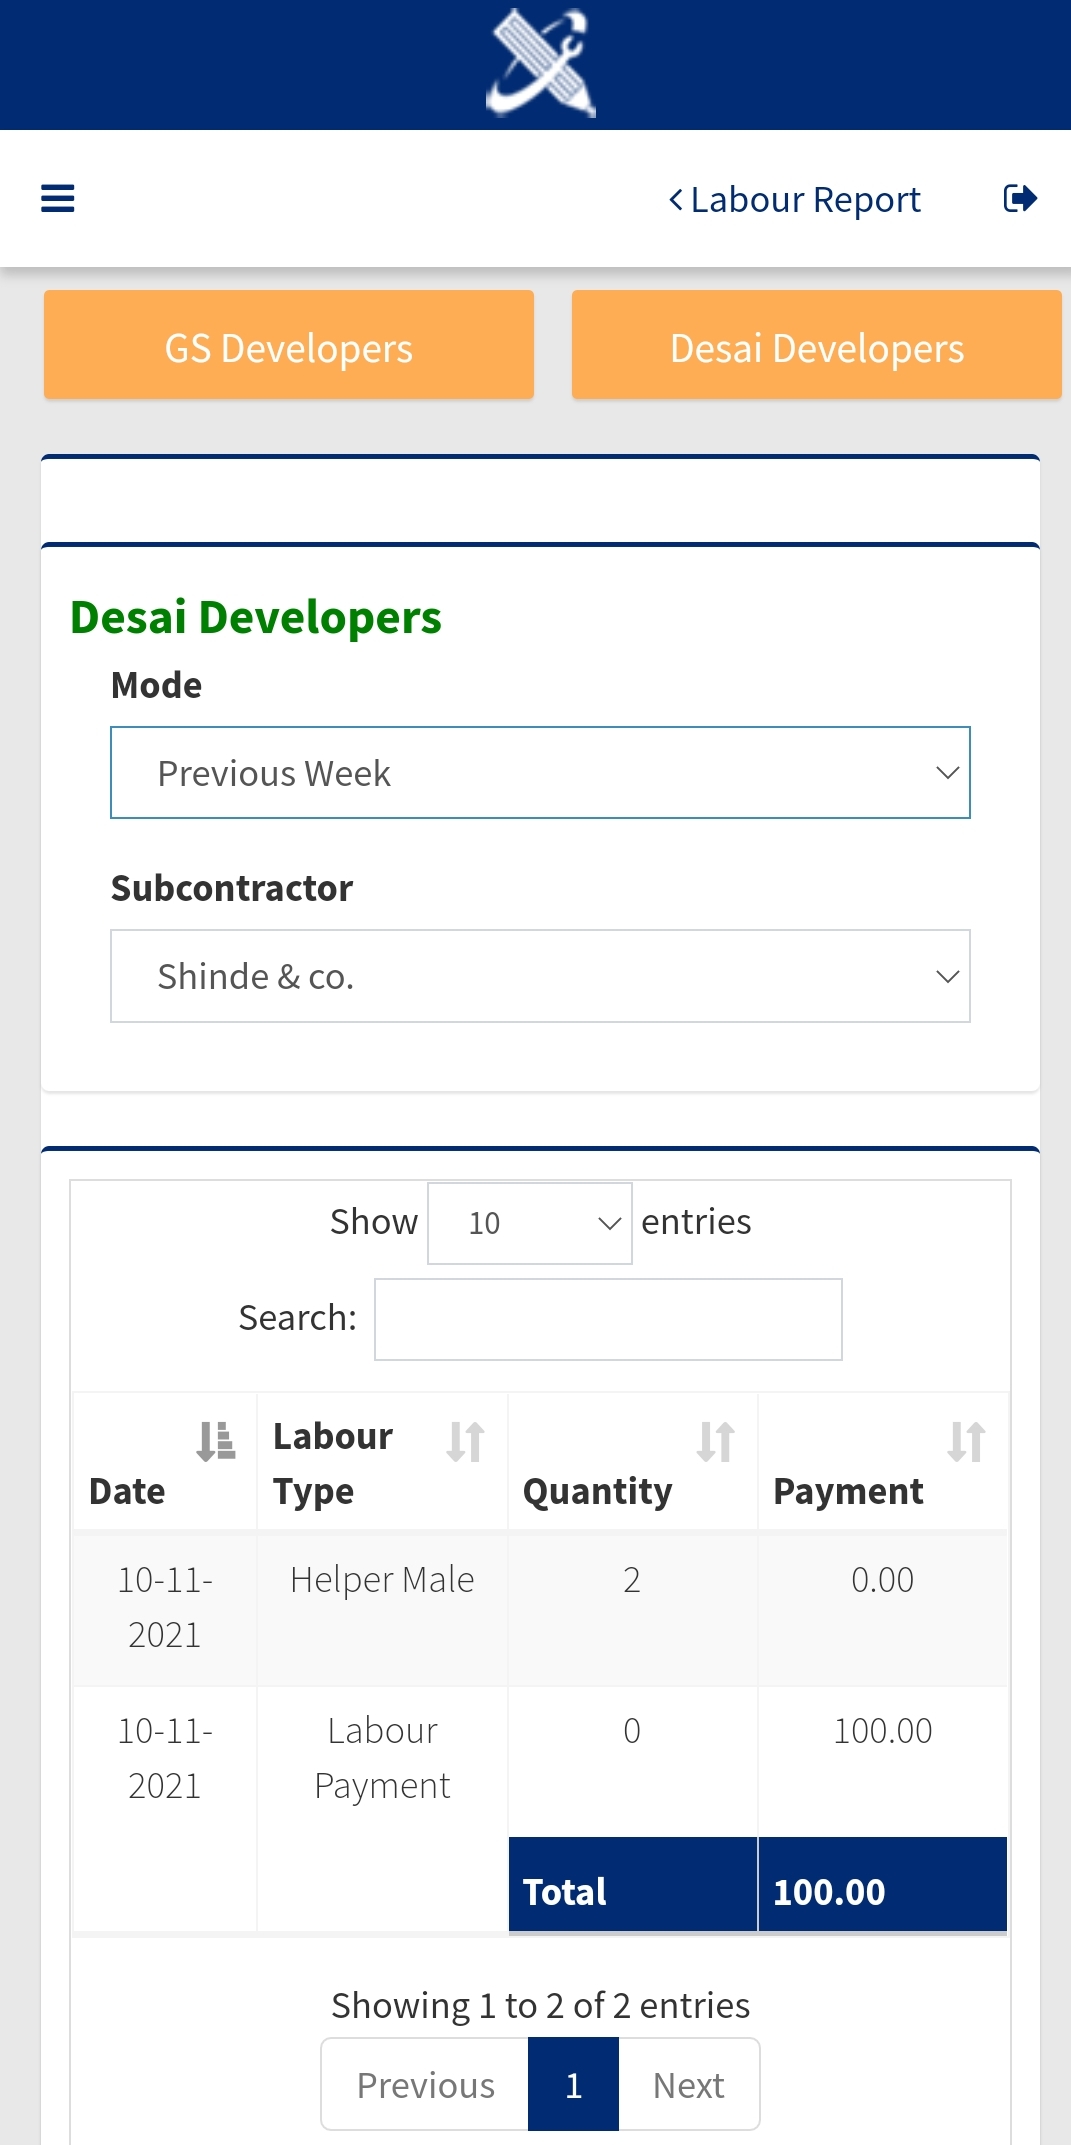This screenshot has height=2145, width=1071.
Task: Select page 1 in pagination
Action: point(573,2085)
